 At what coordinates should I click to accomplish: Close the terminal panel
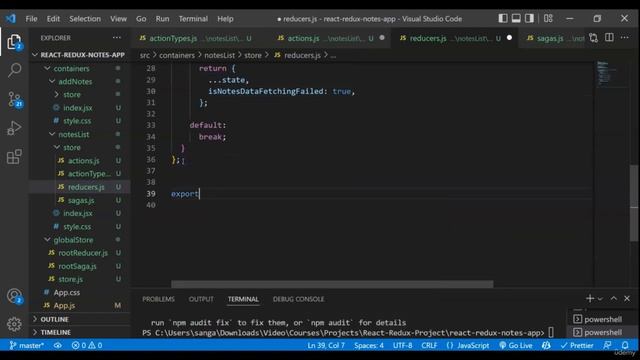click(x=627, y=299)
